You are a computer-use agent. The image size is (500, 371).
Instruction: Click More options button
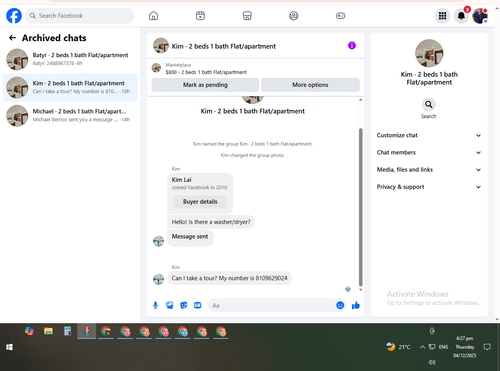pyautogui.click(x=310, y=85)
